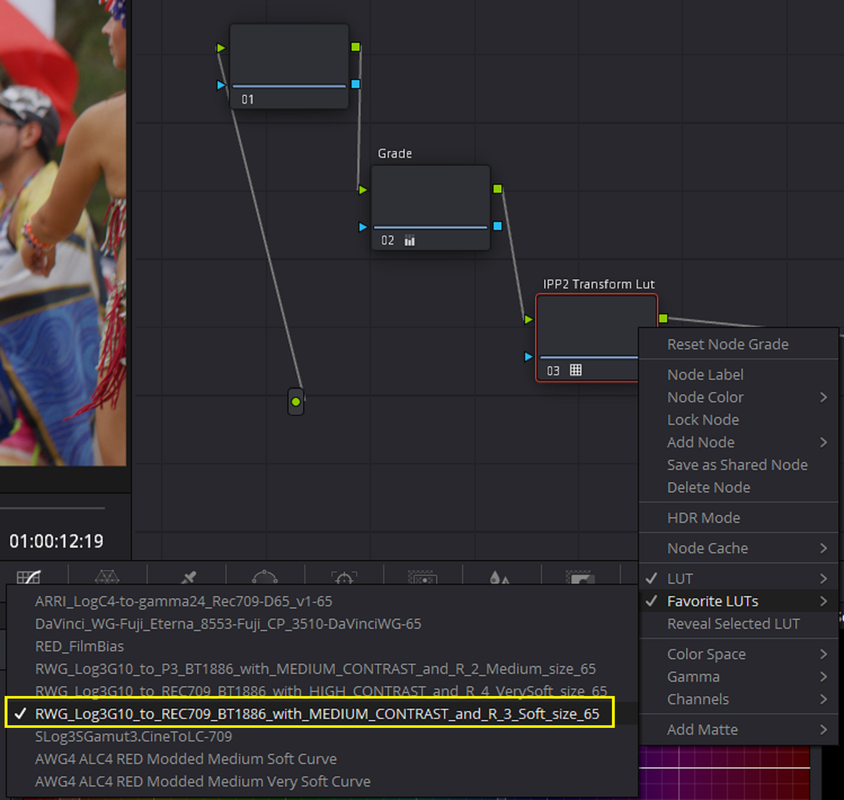Open the checked Favorite LUTs entry
Image resolution: width=844 pixels, height=800 pixels.
pos(738,601)
